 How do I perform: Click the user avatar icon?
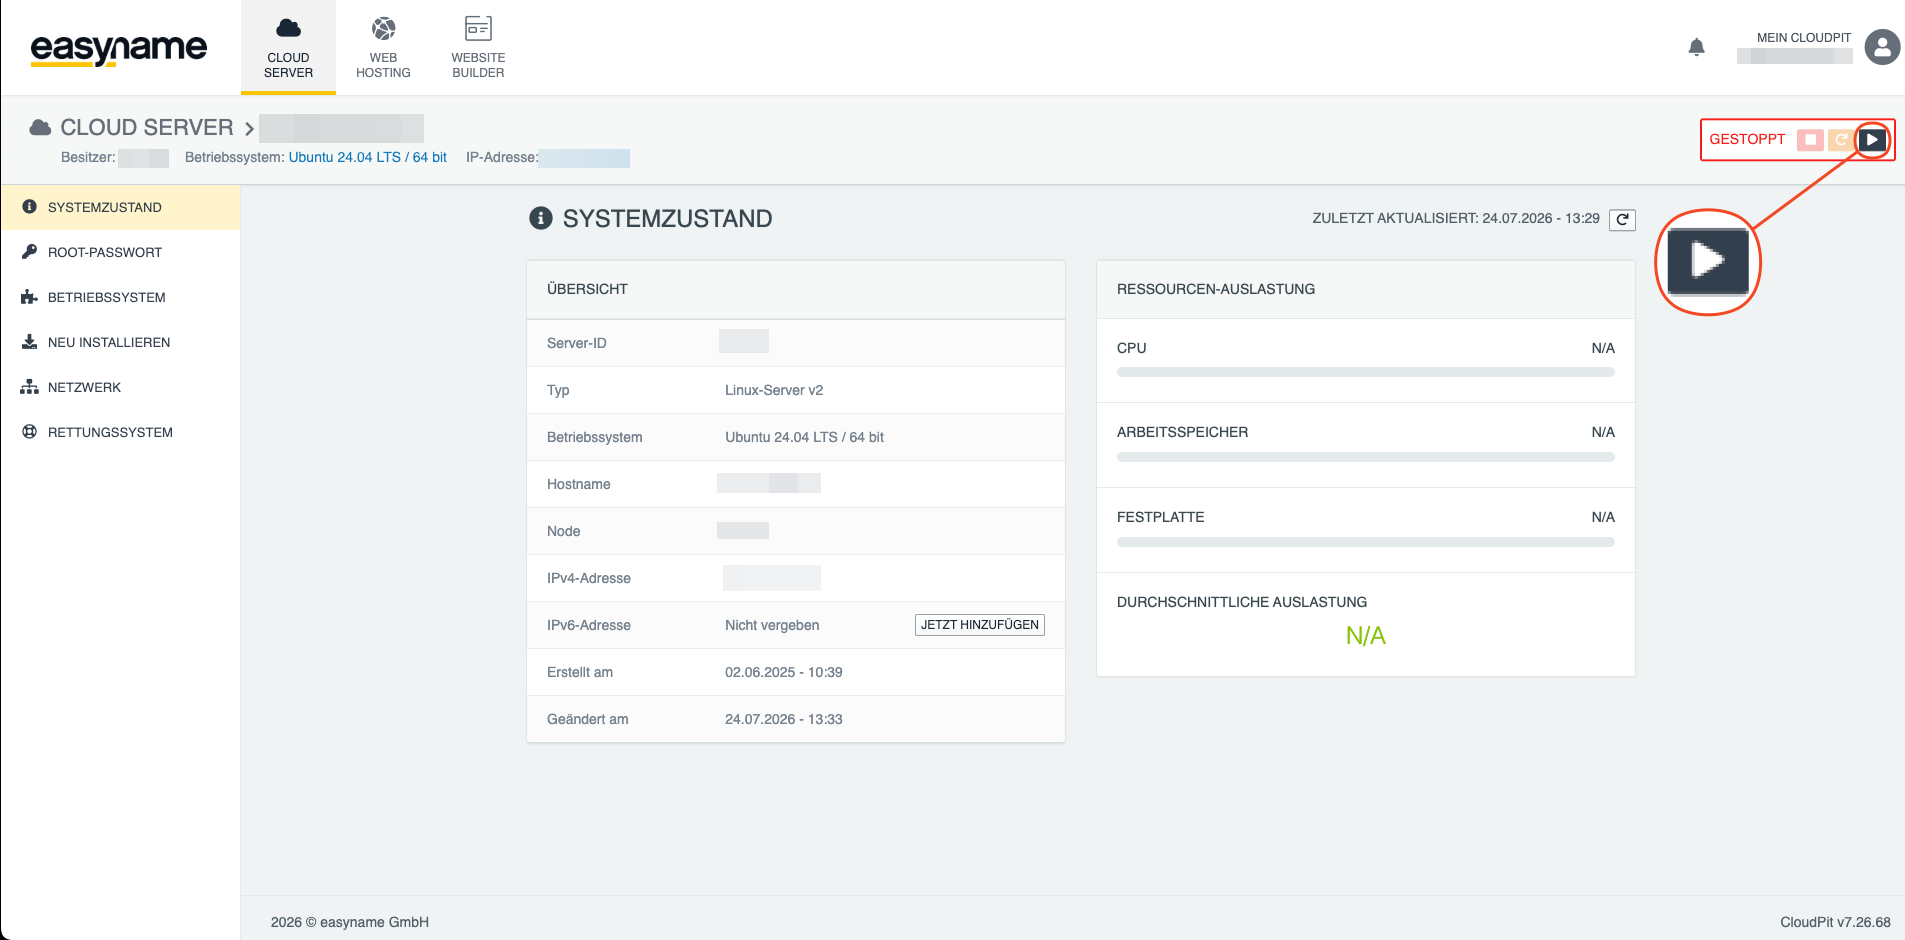[1882, 47]
